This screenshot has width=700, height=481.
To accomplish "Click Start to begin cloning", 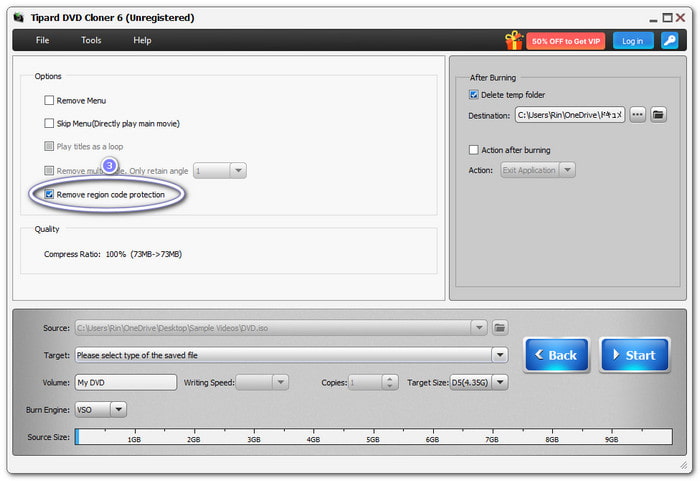I will (635, 355).
